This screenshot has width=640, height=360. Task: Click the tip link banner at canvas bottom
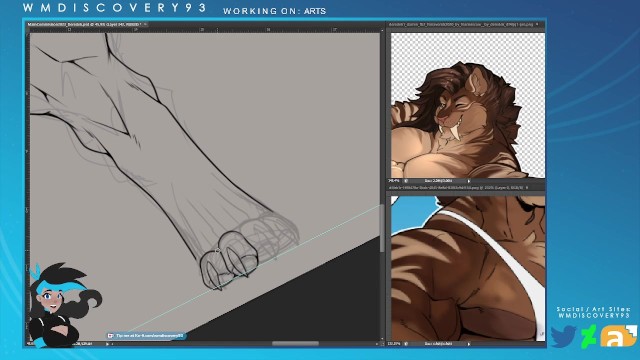pos(146,336)
